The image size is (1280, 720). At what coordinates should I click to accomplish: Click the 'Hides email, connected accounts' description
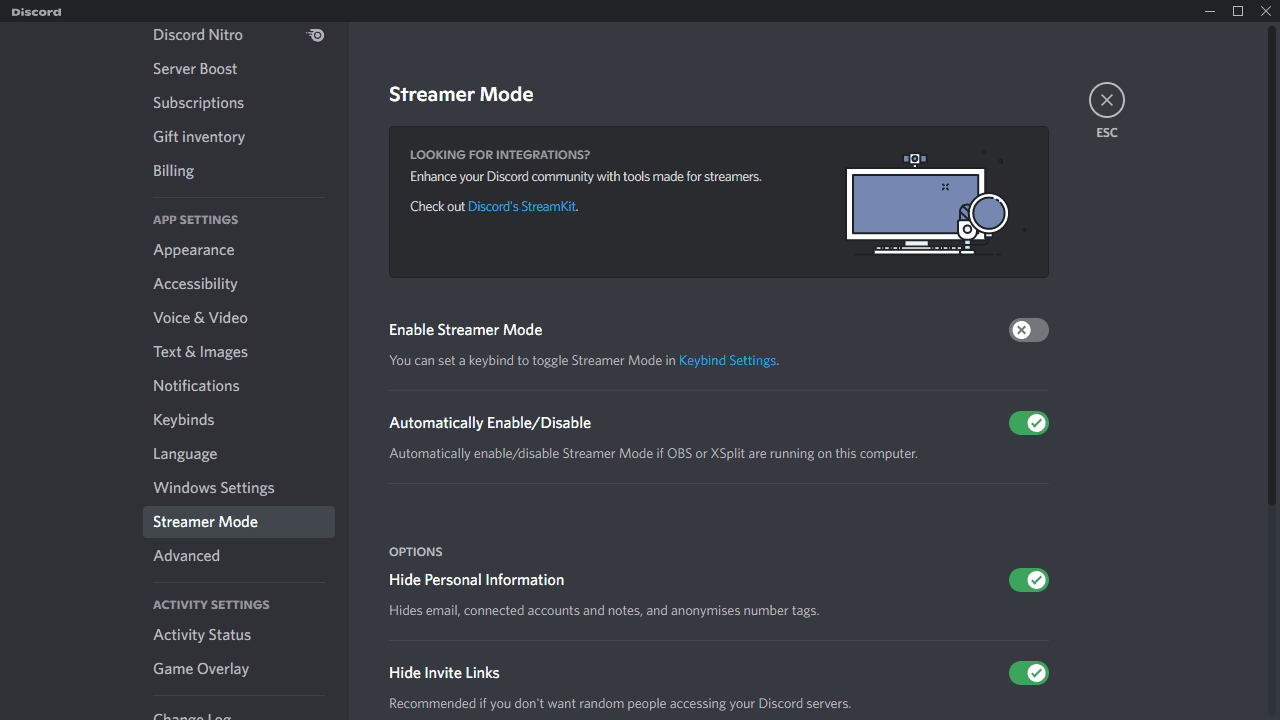pyautogui.click(x=604, y=610)
